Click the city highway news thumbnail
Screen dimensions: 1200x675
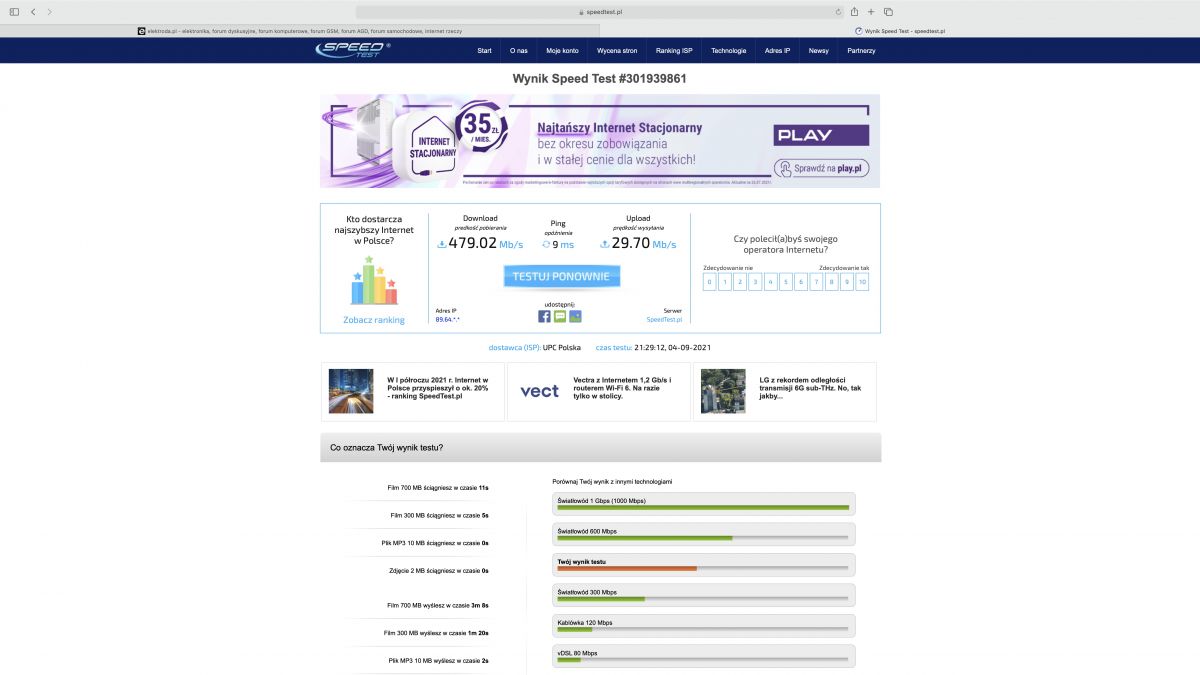(351, 391)
